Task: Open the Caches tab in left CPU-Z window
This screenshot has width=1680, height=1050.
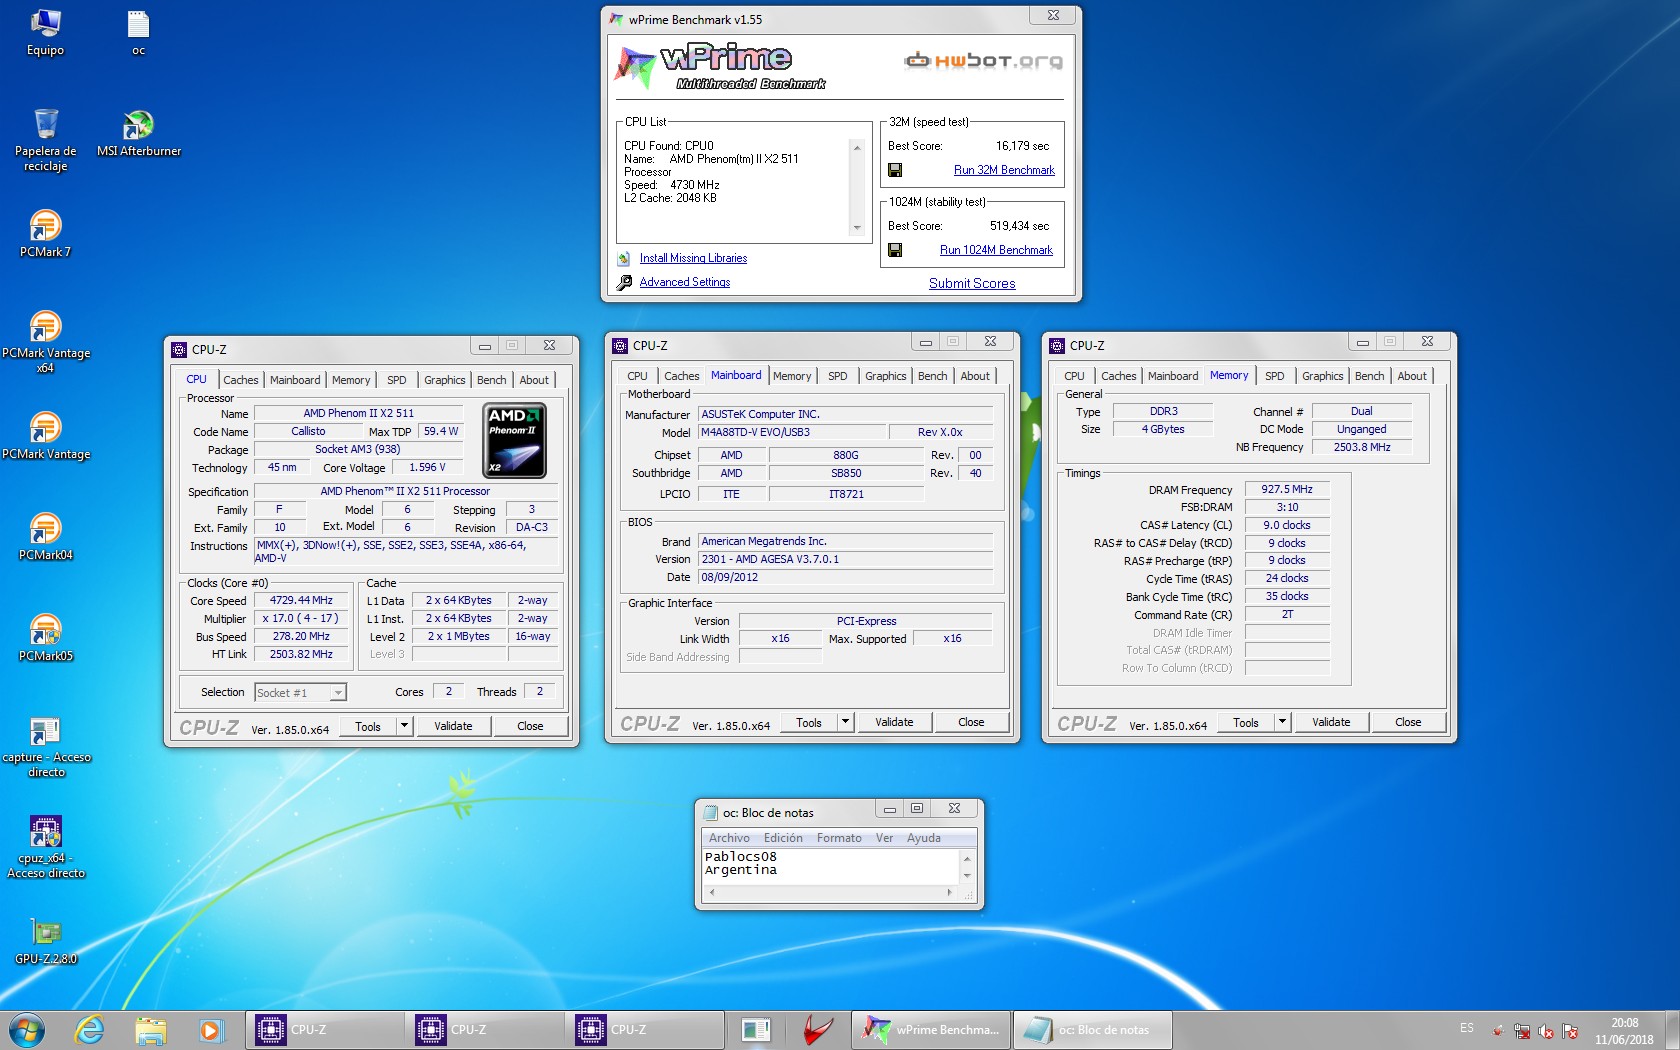Action: coord(240,380)
